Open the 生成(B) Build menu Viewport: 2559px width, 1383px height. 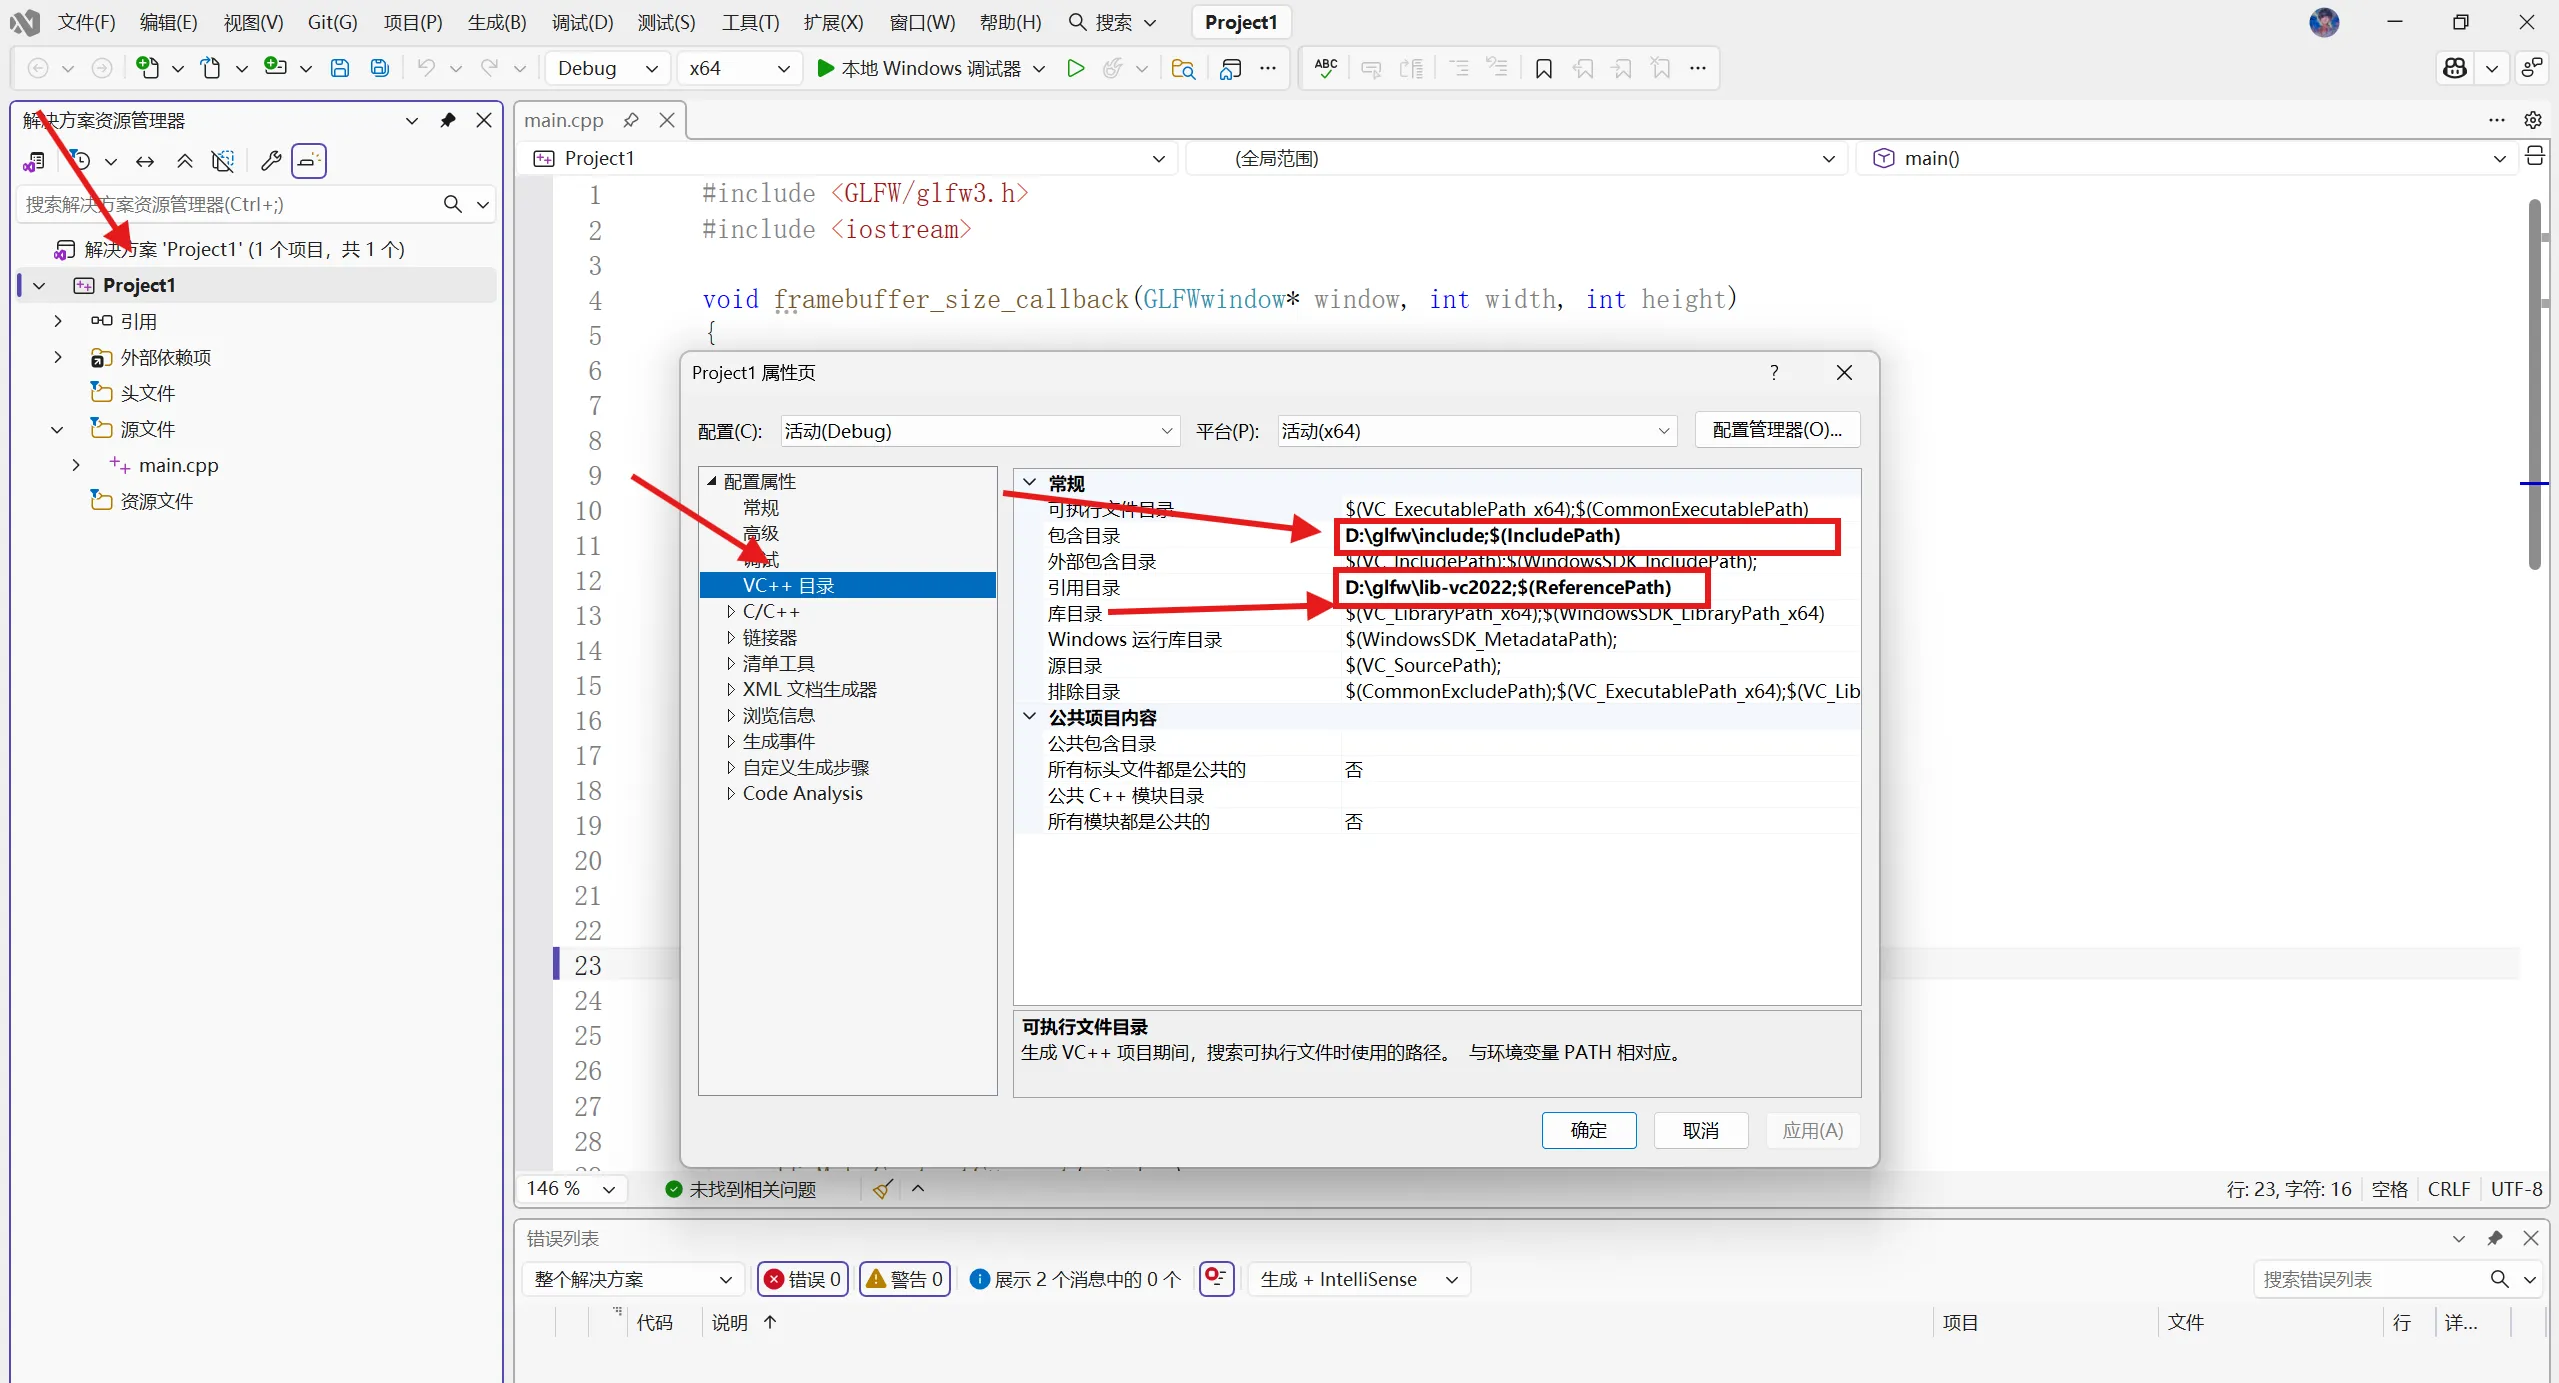point(496,22)
